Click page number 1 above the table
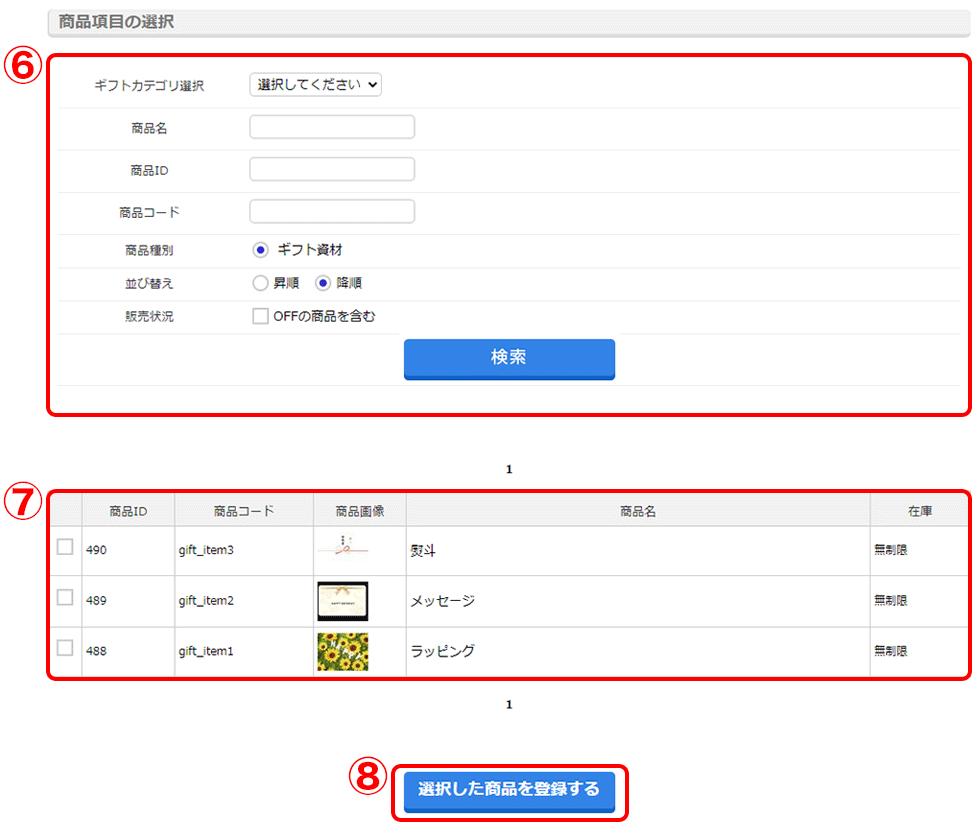The width and height of the screenshot is (980, 840). click(x=509, y=469)
